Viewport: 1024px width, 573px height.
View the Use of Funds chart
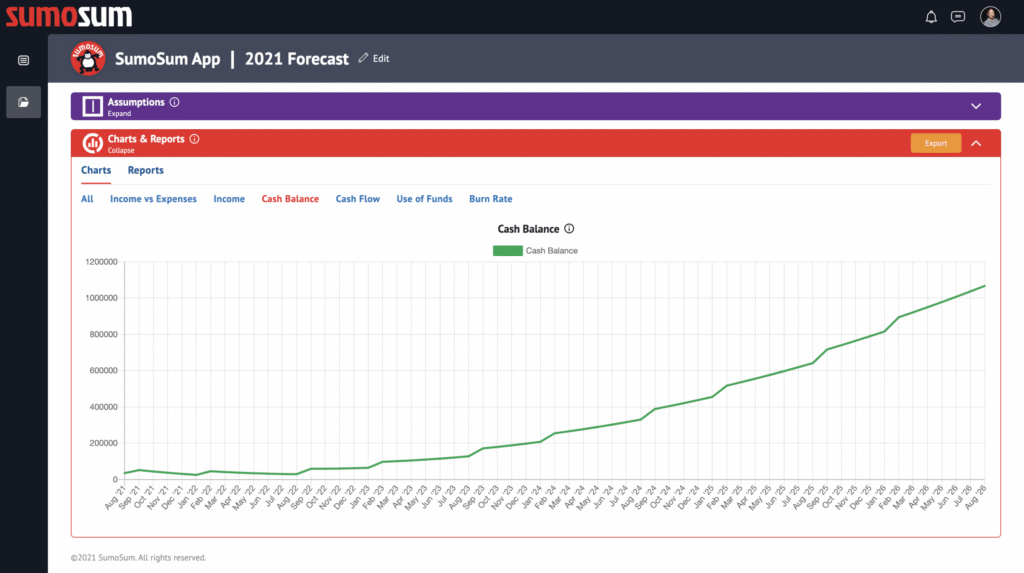click(x=424, y=199)
